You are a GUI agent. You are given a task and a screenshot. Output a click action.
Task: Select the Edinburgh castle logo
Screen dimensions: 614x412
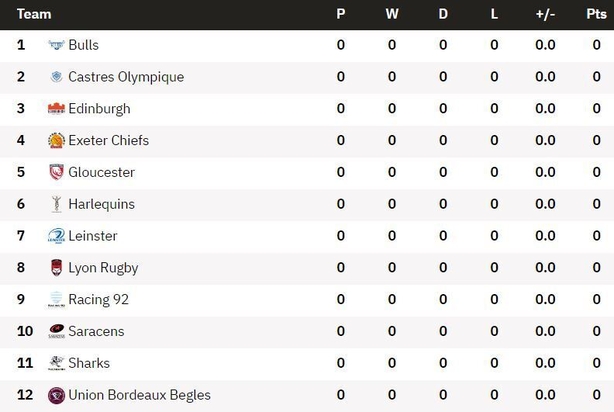click(56, 108)
